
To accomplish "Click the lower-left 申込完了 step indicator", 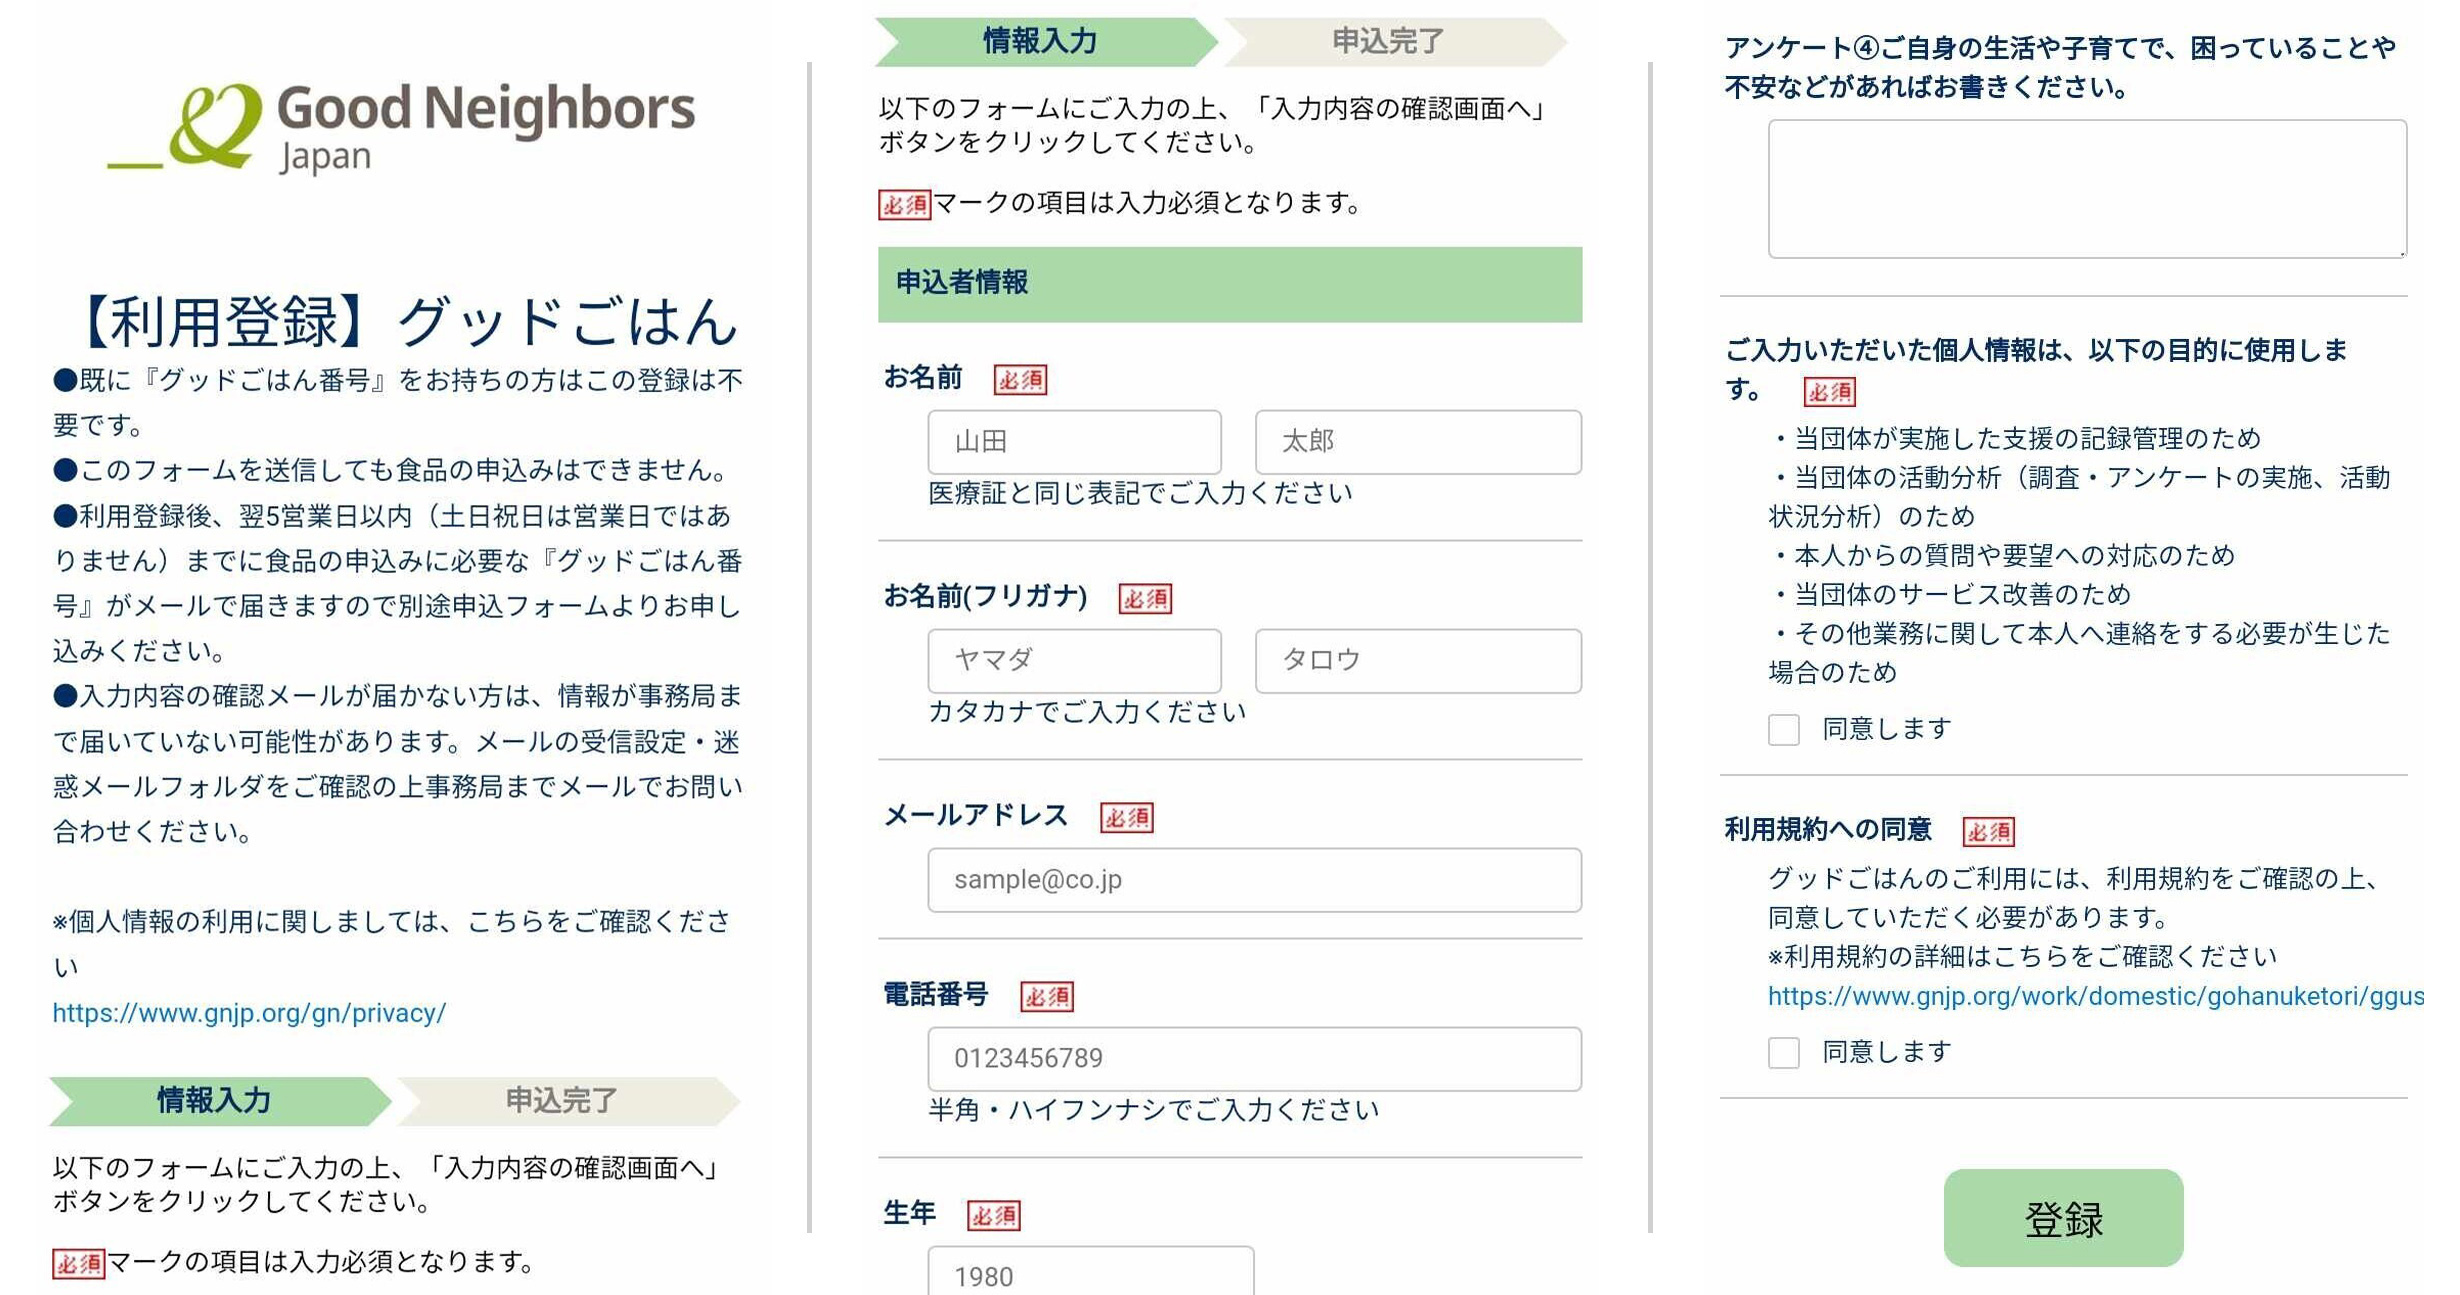I will click(x=564, y=1101).
